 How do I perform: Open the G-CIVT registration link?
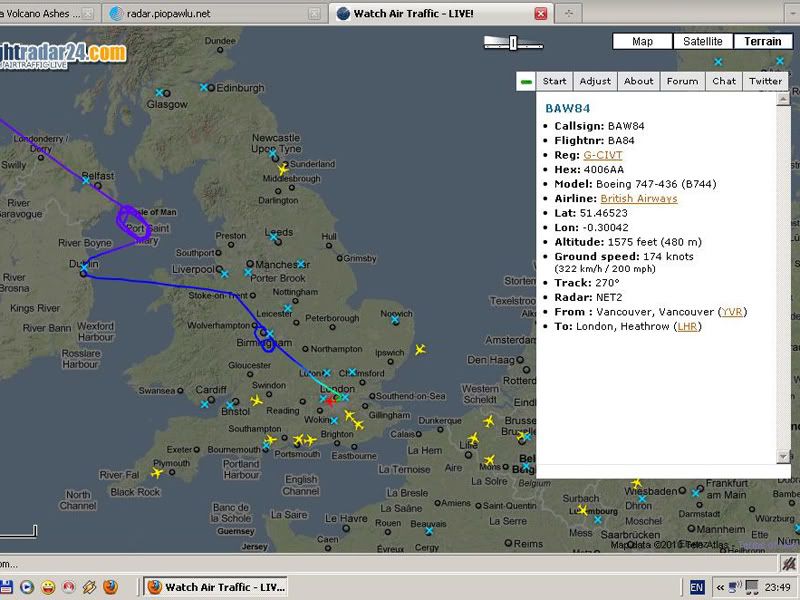603,155
